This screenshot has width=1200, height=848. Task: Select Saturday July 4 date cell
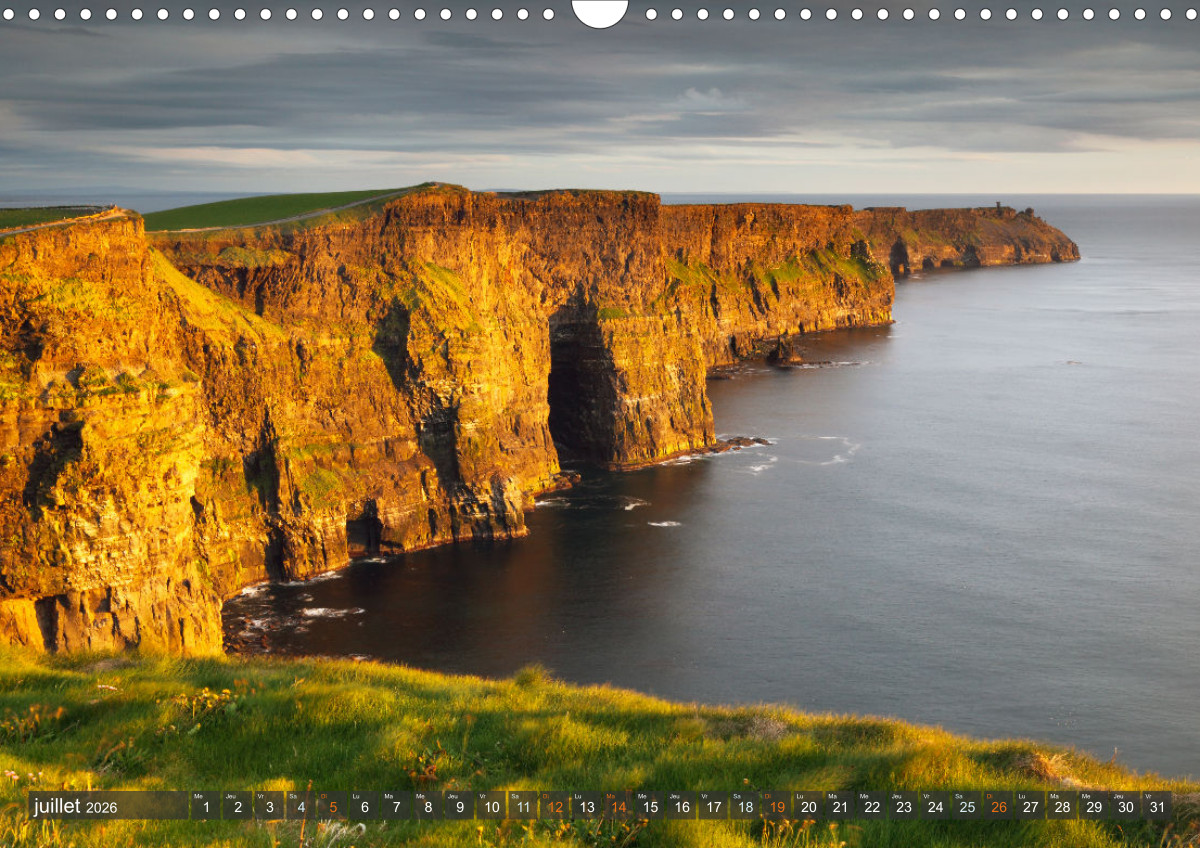coord(300,806)
